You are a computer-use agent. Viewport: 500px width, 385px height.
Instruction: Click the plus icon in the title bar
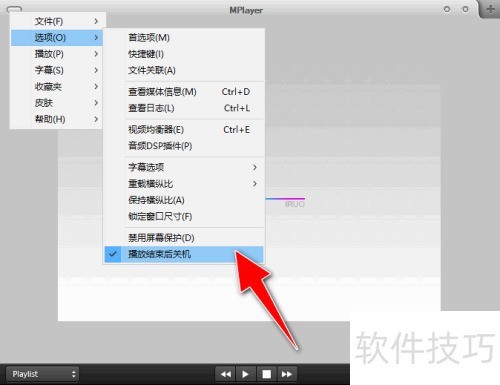click(490, 9)
